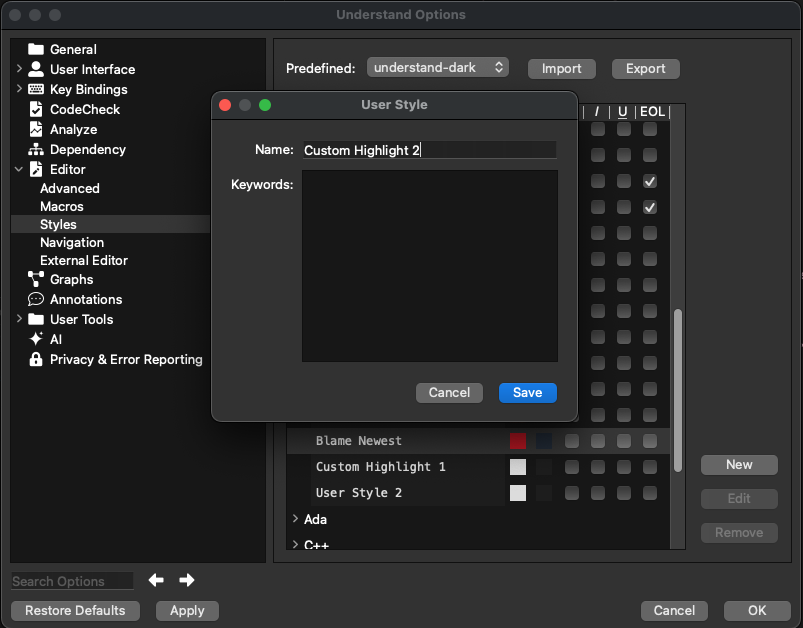Click the AI sparkle icon

pyautogui.click(x=36, y=339)
